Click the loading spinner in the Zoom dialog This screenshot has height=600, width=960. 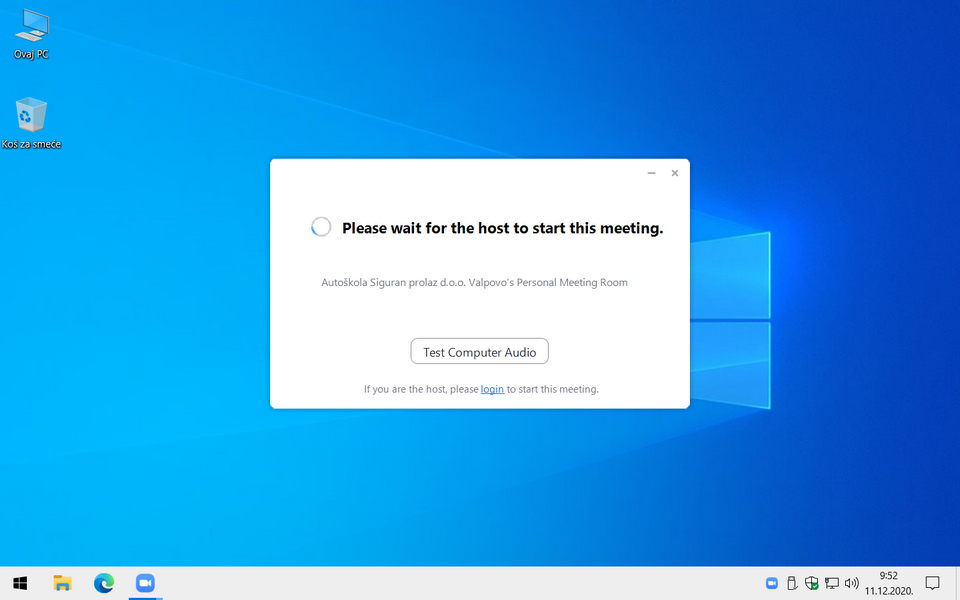[321, 227]
